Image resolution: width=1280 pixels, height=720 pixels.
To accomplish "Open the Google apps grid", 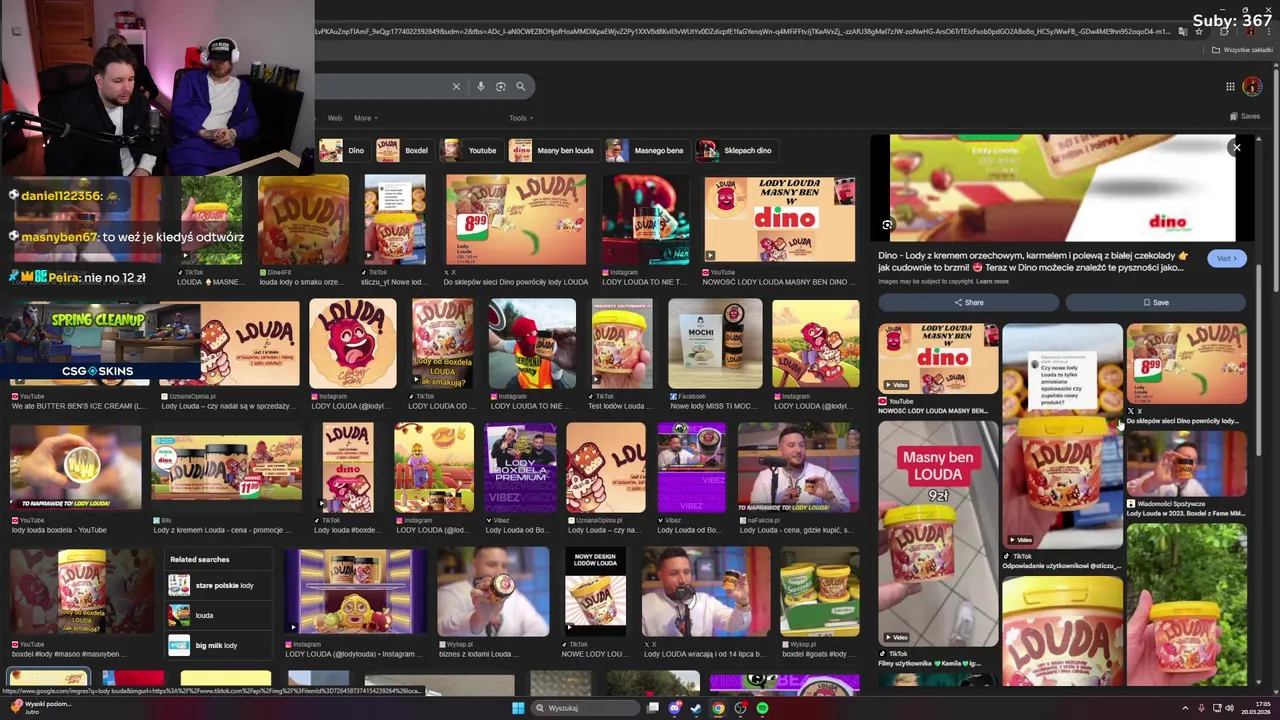I will click(1230, 87).
